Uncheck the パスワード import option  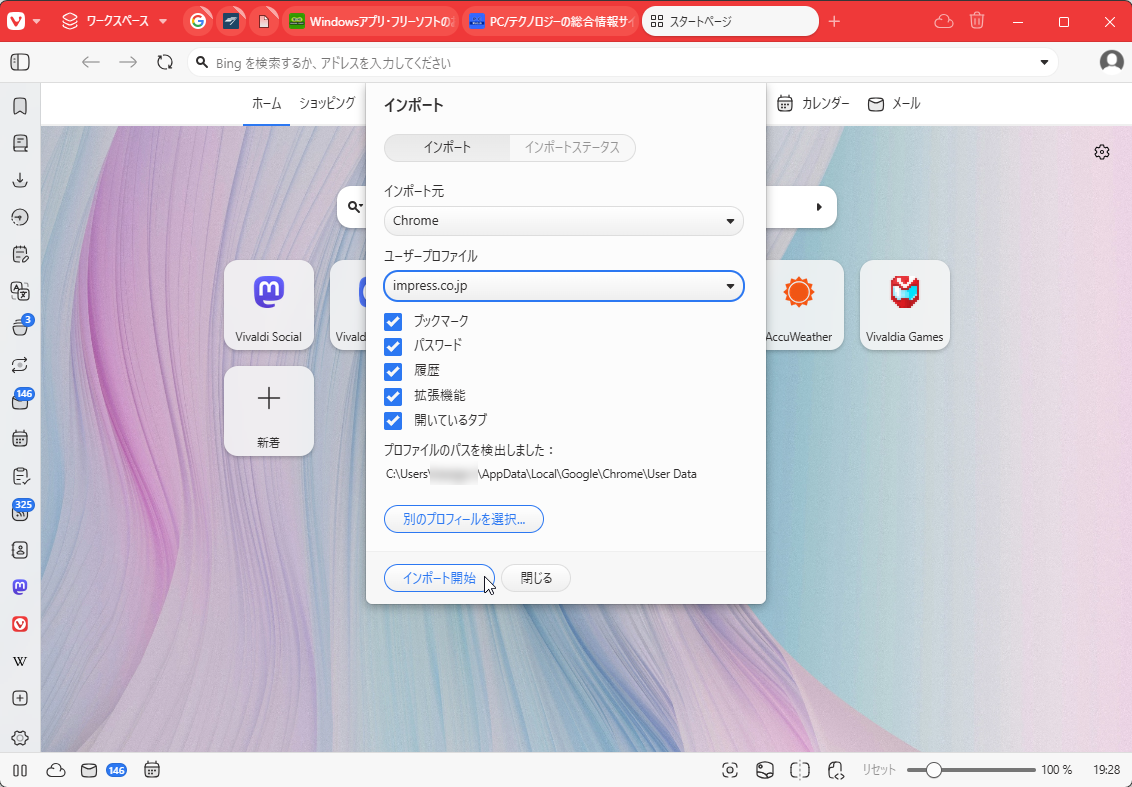coord(392,346)
